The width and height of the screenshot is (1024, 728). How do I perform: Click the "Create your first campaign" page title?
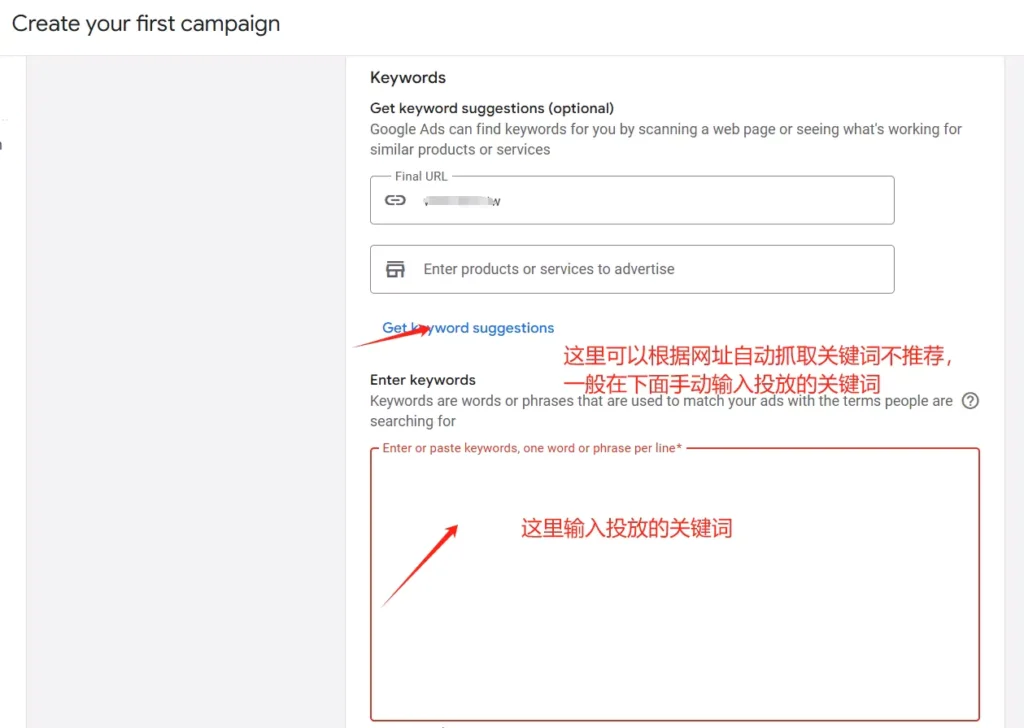(x=146, y=24)
